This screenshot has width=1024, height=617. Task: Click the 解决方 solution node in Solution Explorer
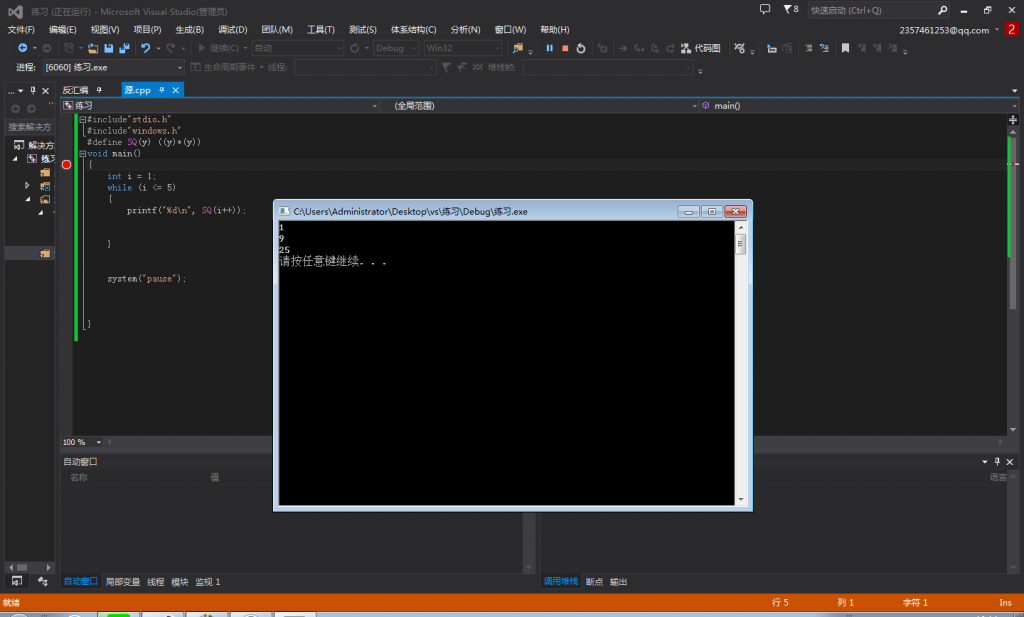coord(34,145)
